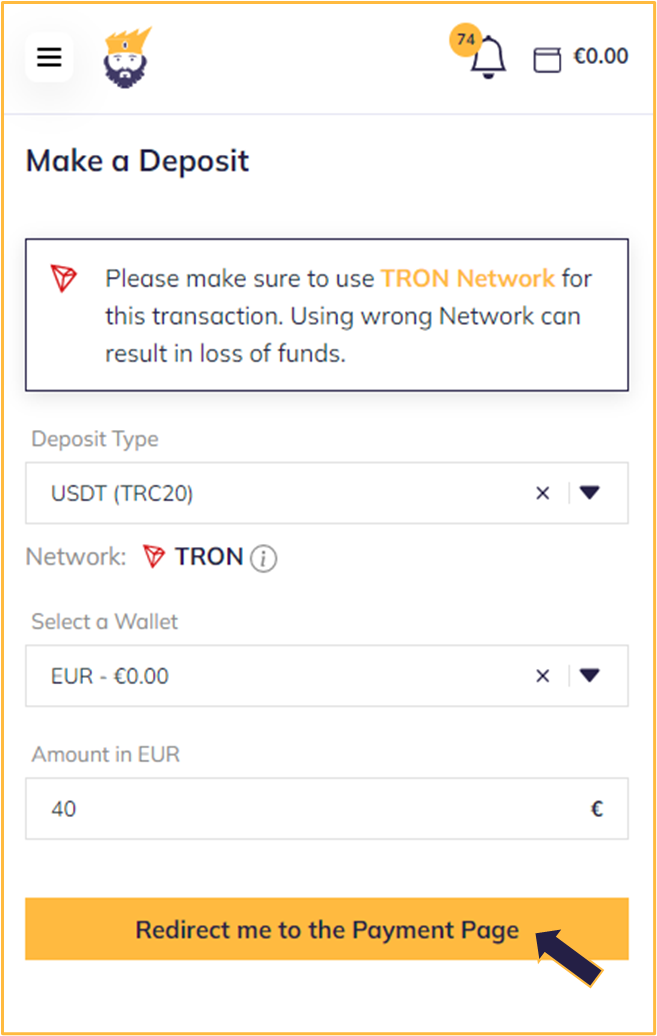Click the 74 notification badge

[465, 40]
